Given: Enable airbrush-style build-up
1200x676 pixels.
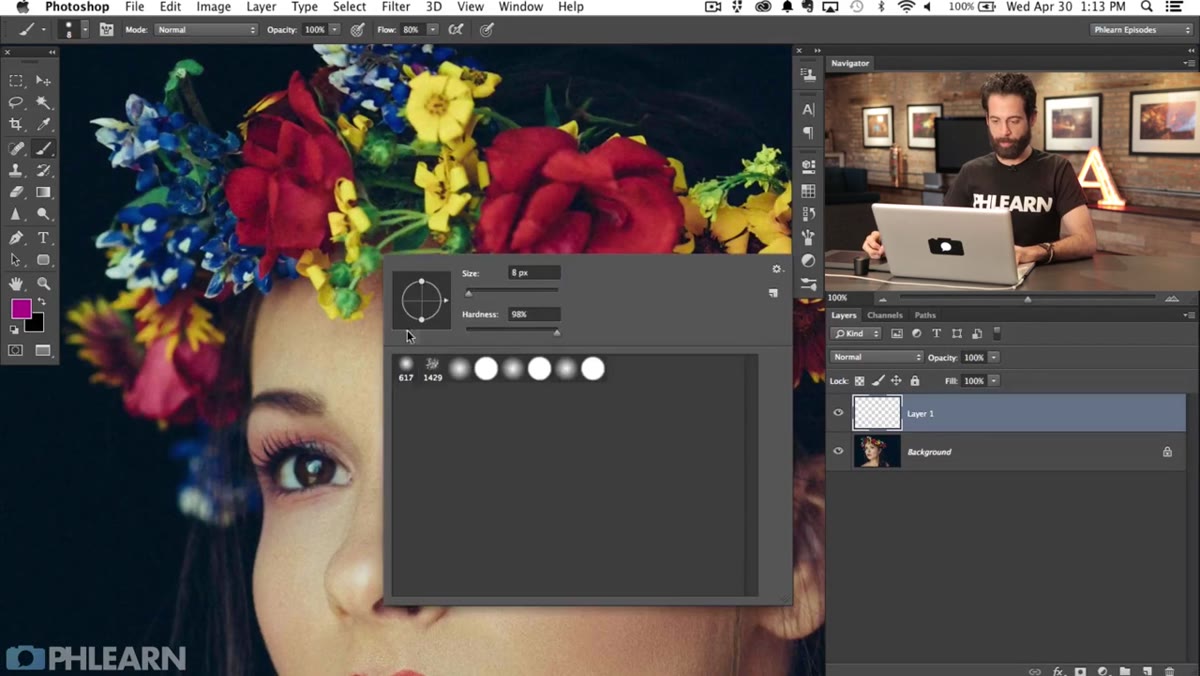Looking at the screenshot, I should pyautogui.click(x=456, y=30).
